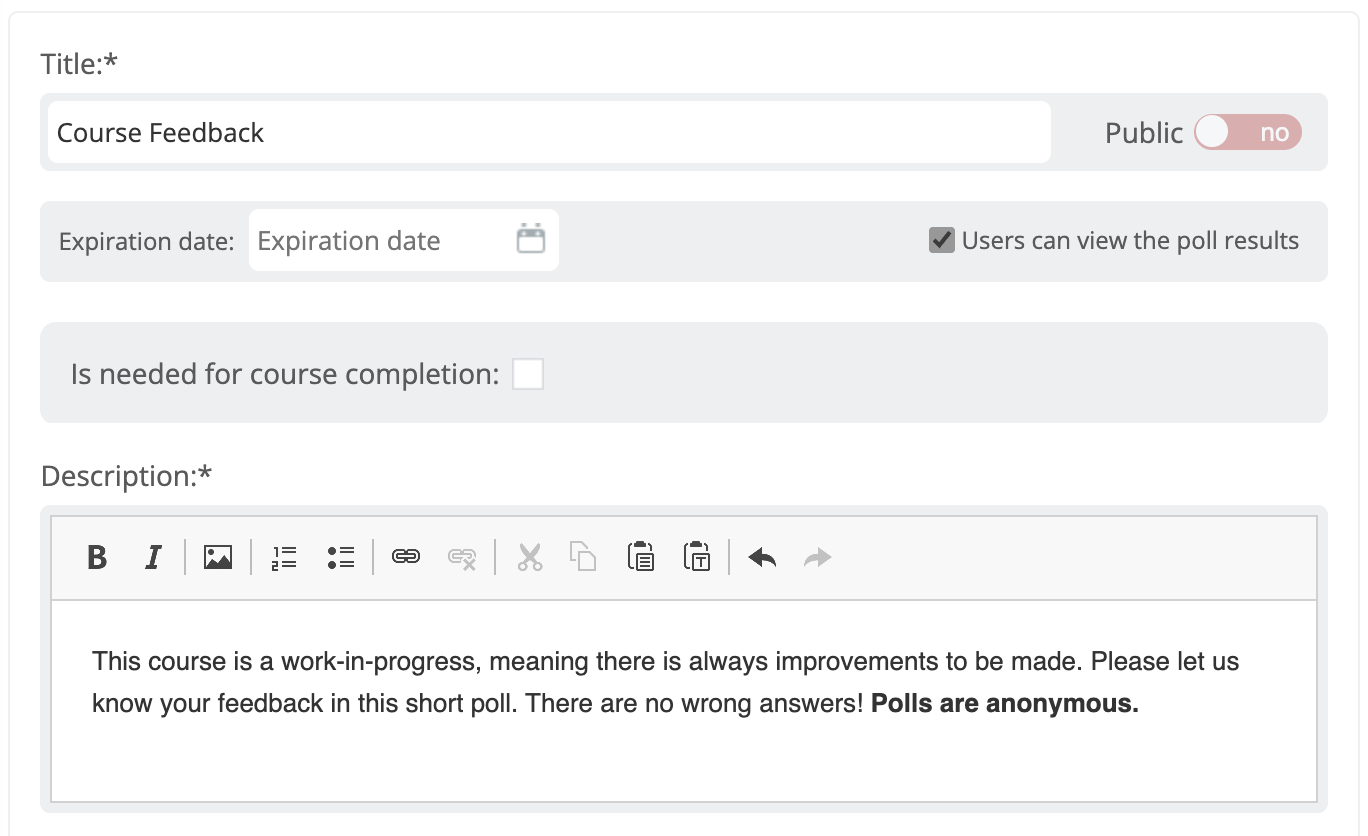Image resolution: width=1368 pixels, height=836 pixels.
Task: Redo the last edit in the description
Action: (817, 557)
